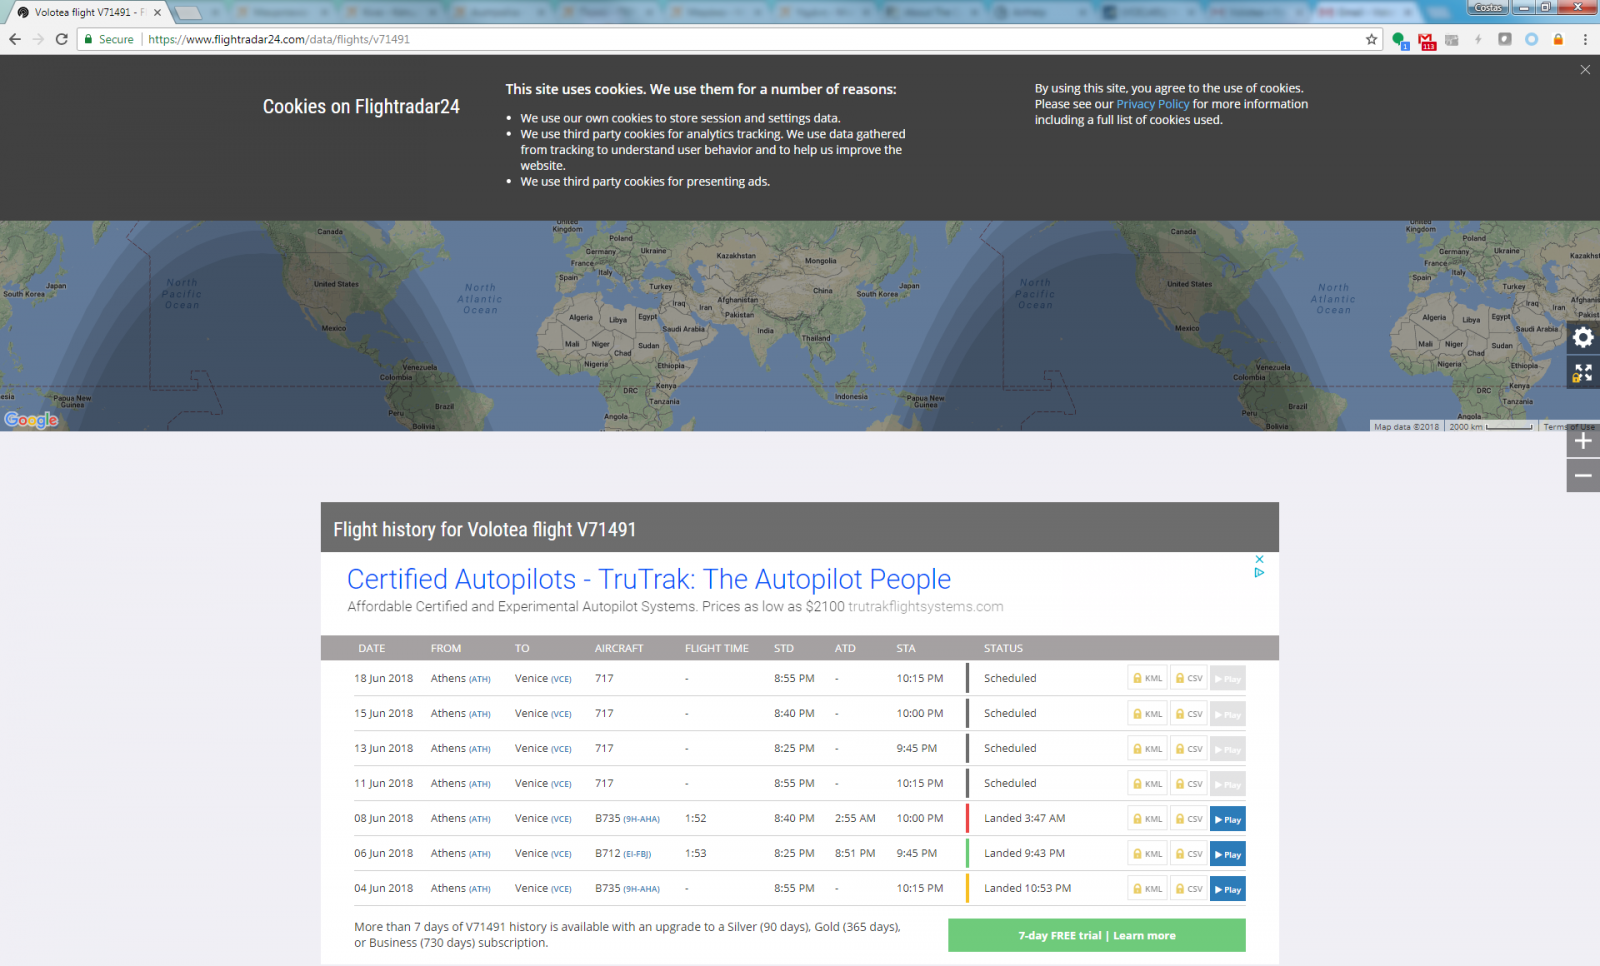Open the Privacy Policy link
This screenshot has width=1600, height=966.
click(1153, 104)
